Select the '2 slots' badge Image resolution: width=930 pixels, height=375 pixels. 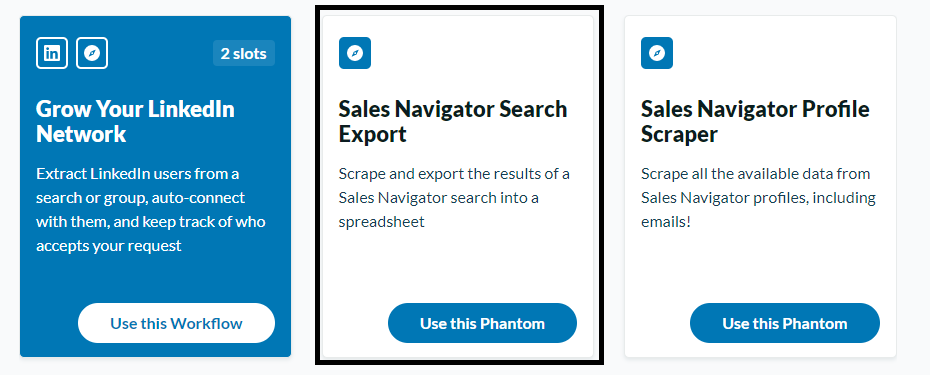pyautogui.click(x=244, y=53)
